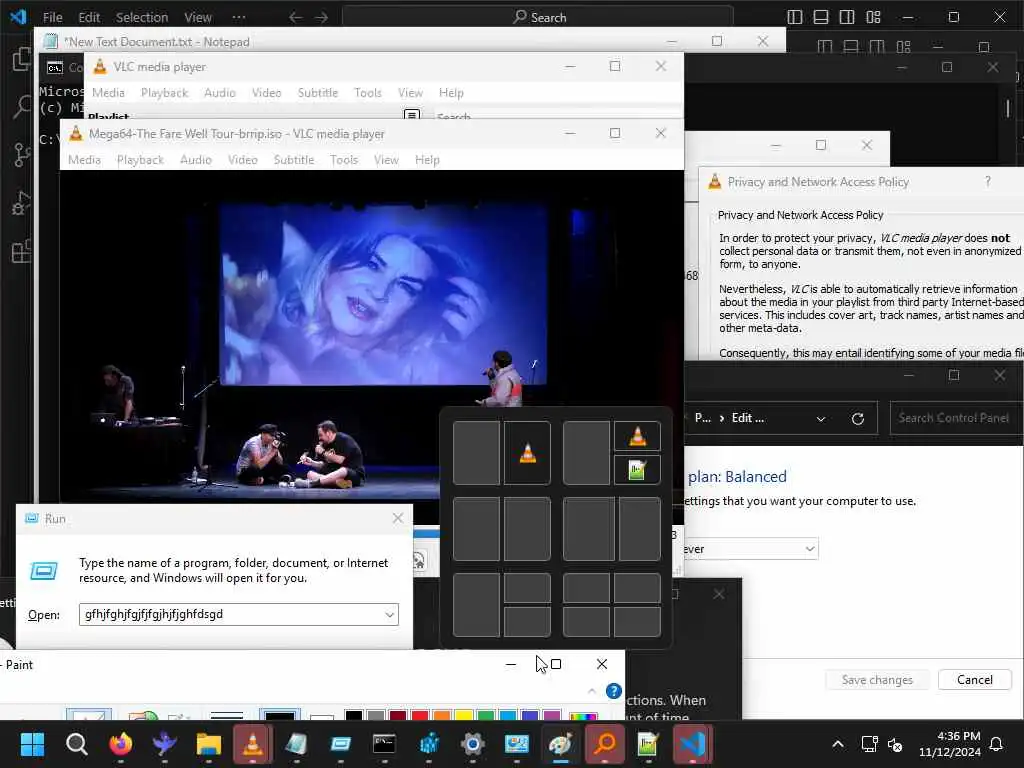This screenshot has width=1024, height=768.
Task: Pick the red color swatch in Paint
Action: [420, 716]
